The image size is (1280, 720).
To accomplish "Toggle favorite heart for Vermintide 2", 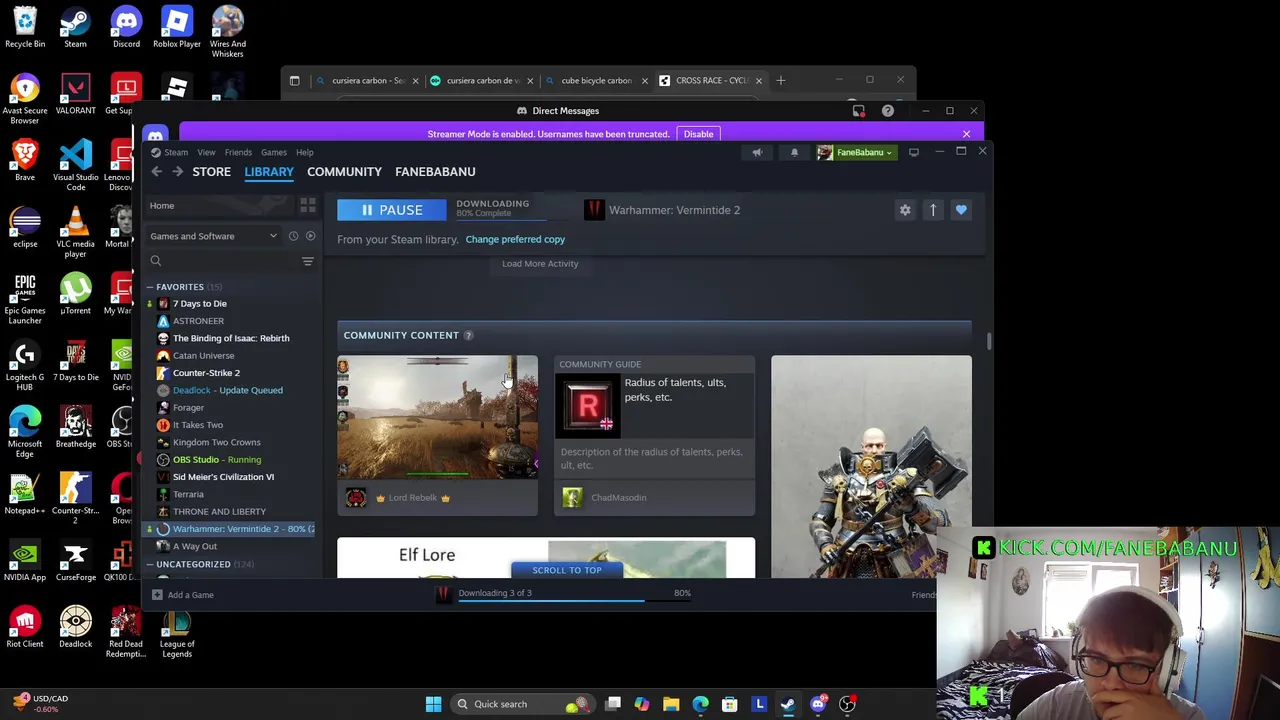I will pyautogui.click(x=961, y=210).
